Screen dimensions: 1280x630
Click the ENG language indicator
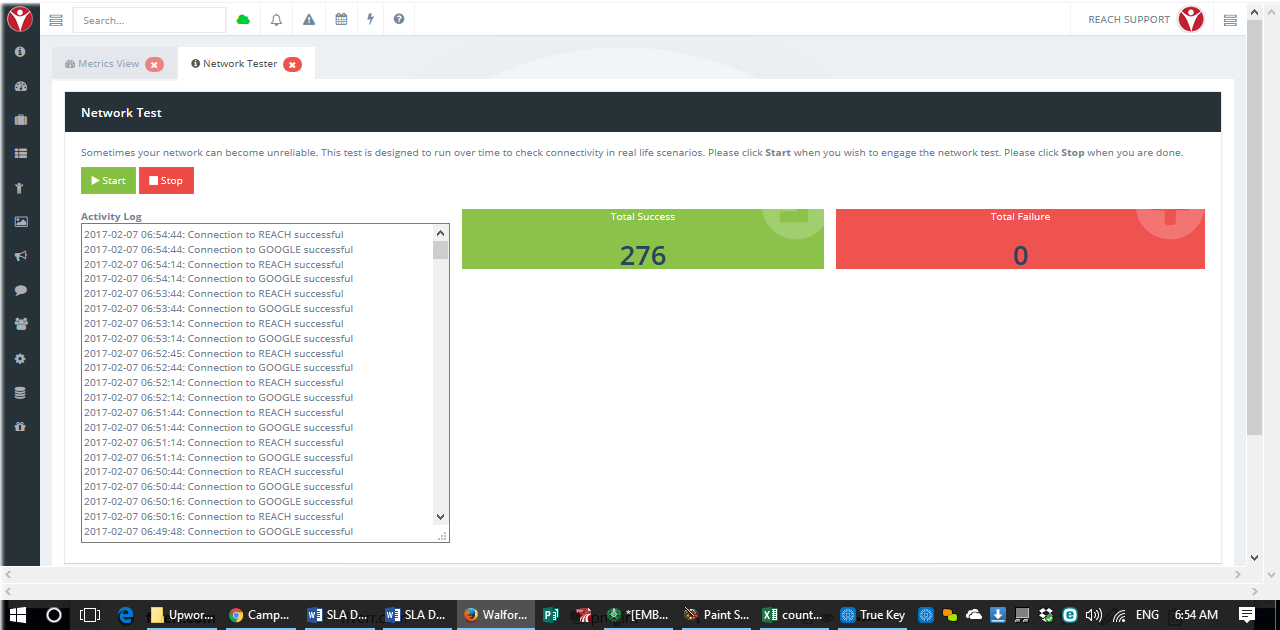click(1148, 615)
